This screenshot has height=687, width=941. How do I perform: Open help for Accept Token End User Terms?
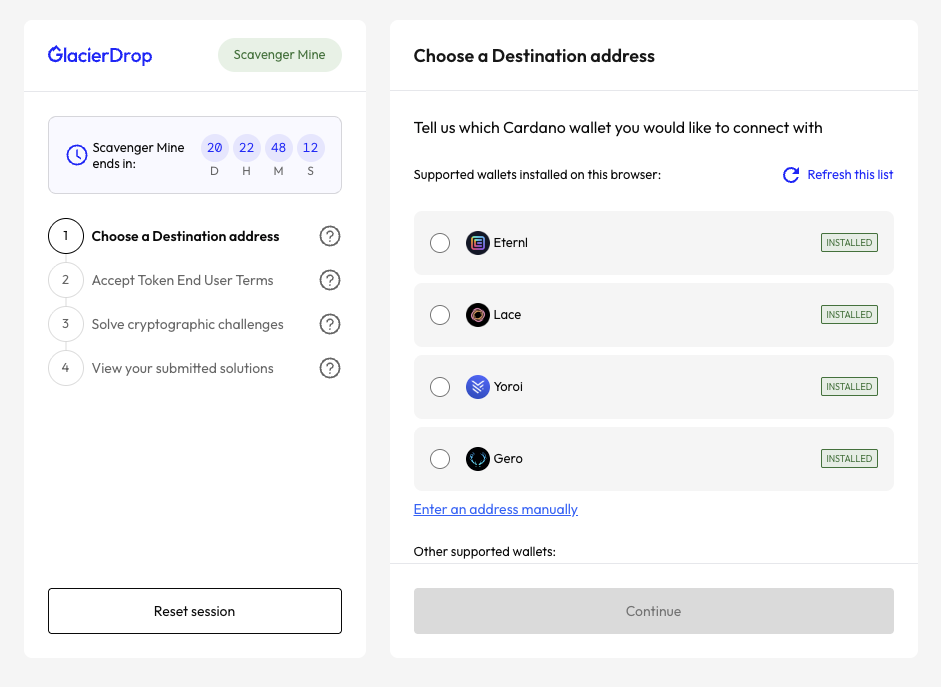[330, 281]
